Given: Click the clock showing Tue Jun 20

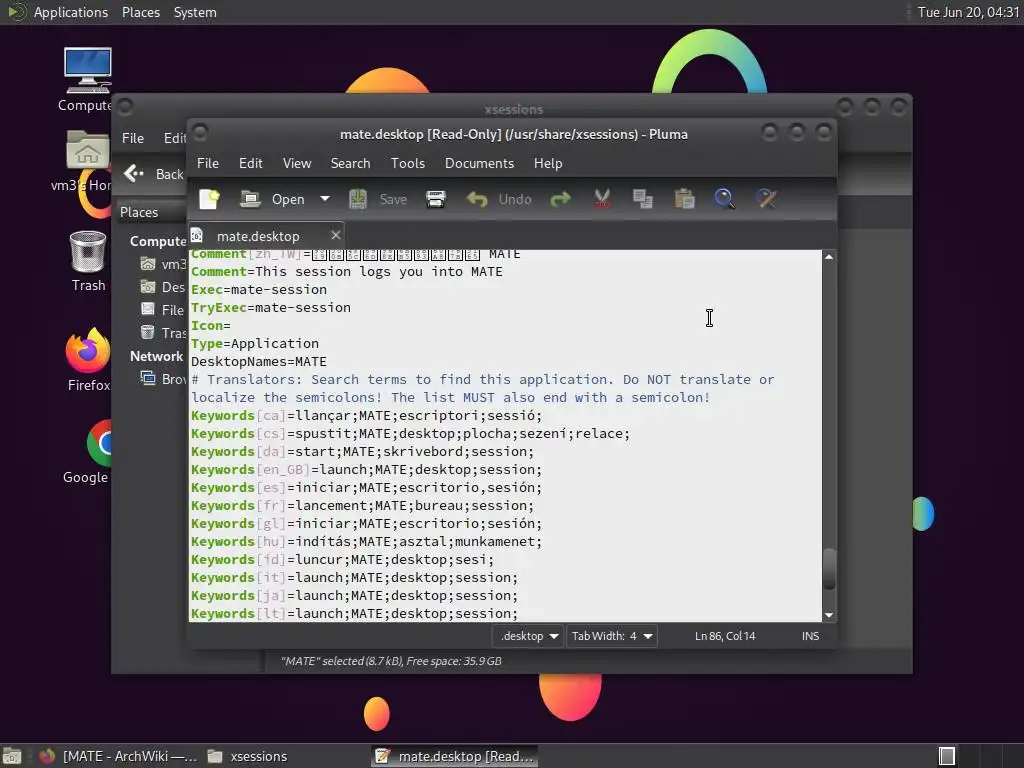Looking at the screenshot, I should pyautogui.click(x=968, y=12).
